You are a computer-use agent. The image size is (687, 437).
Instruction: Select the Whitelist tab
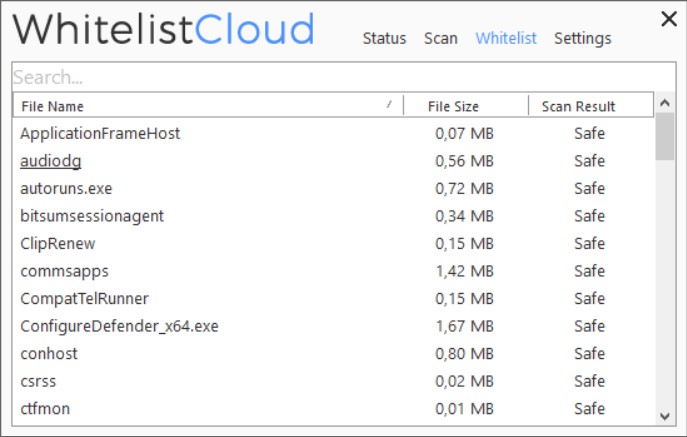[506, 39]
